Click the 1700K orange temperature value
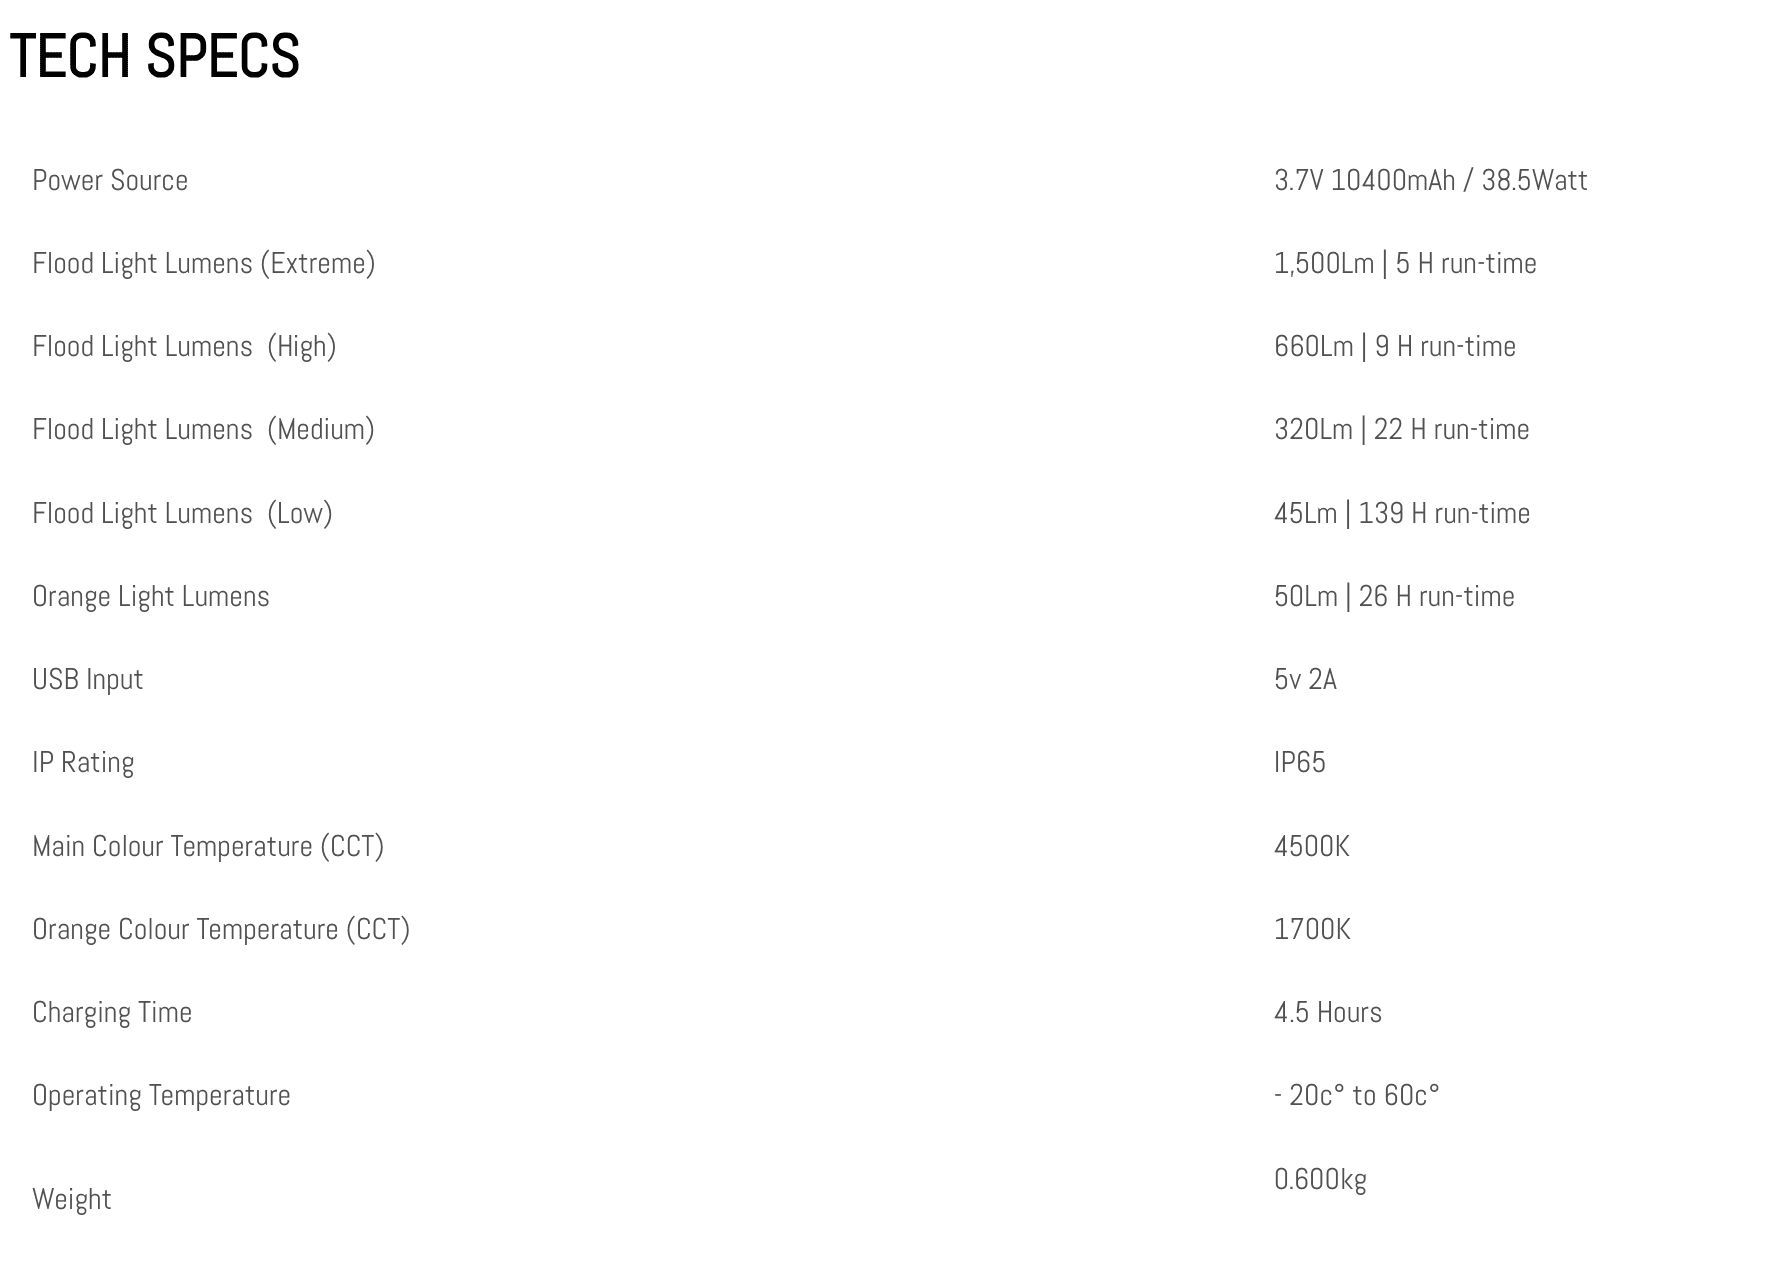 1312,930
